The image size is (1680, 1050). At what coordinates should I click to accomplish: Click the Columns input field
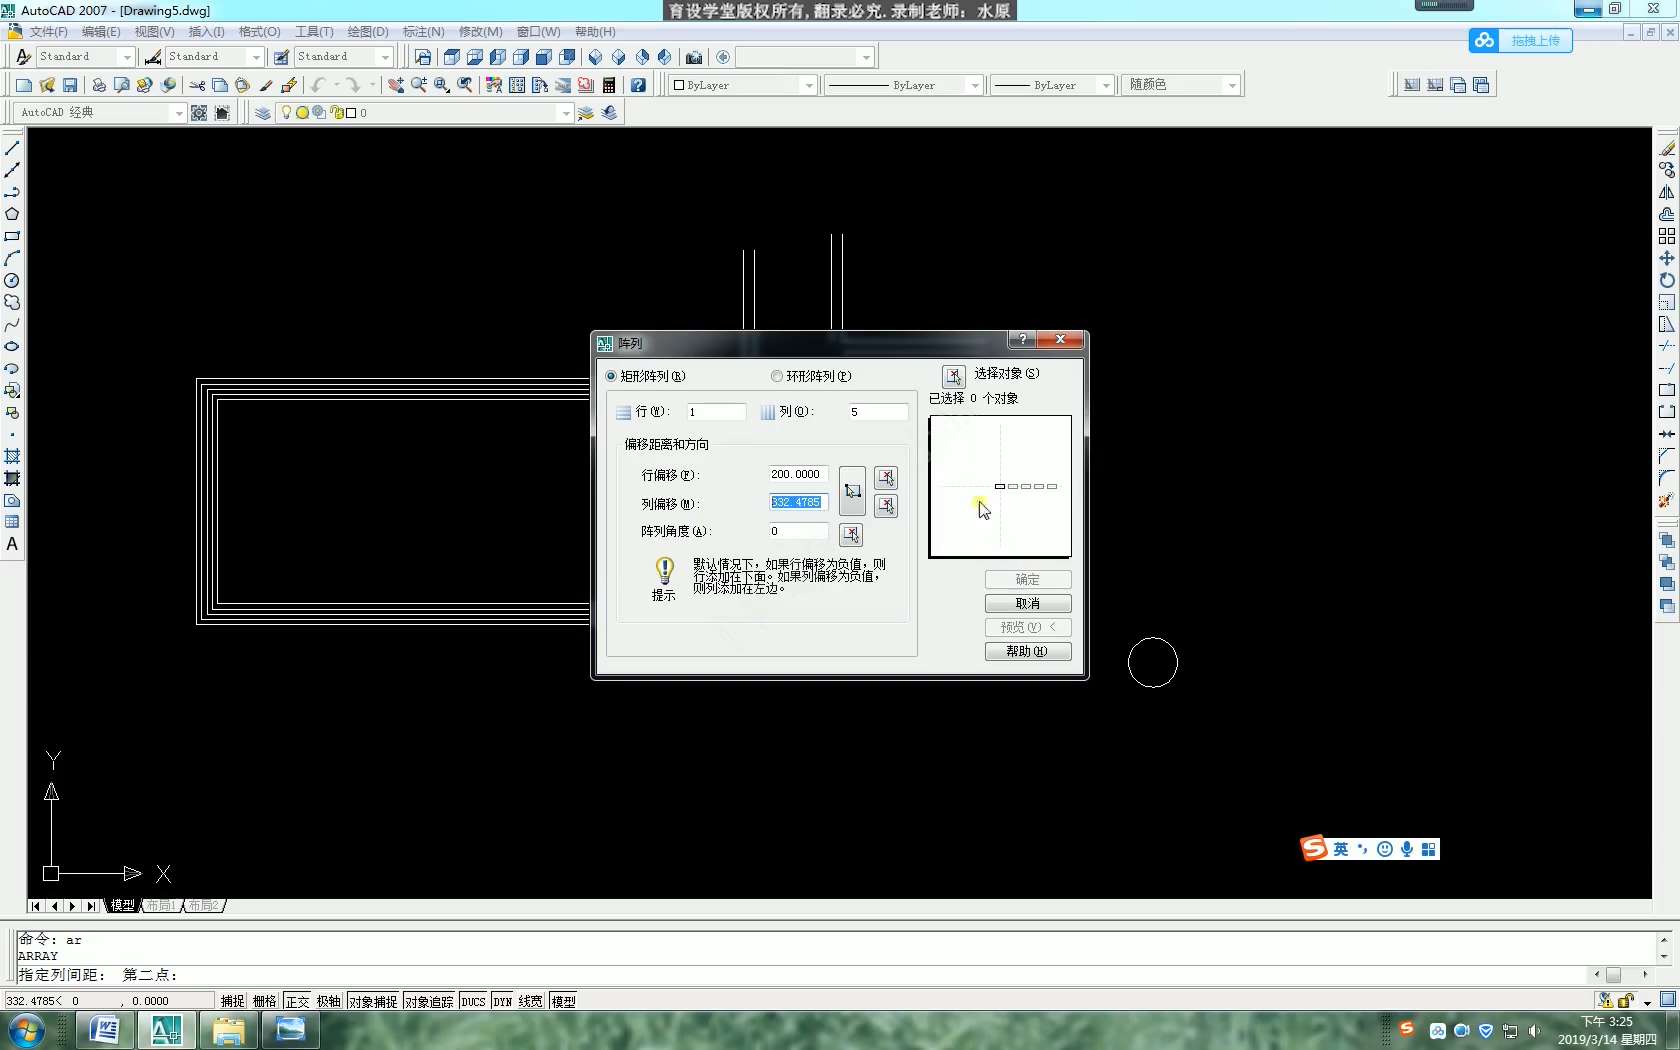[878, 412]
